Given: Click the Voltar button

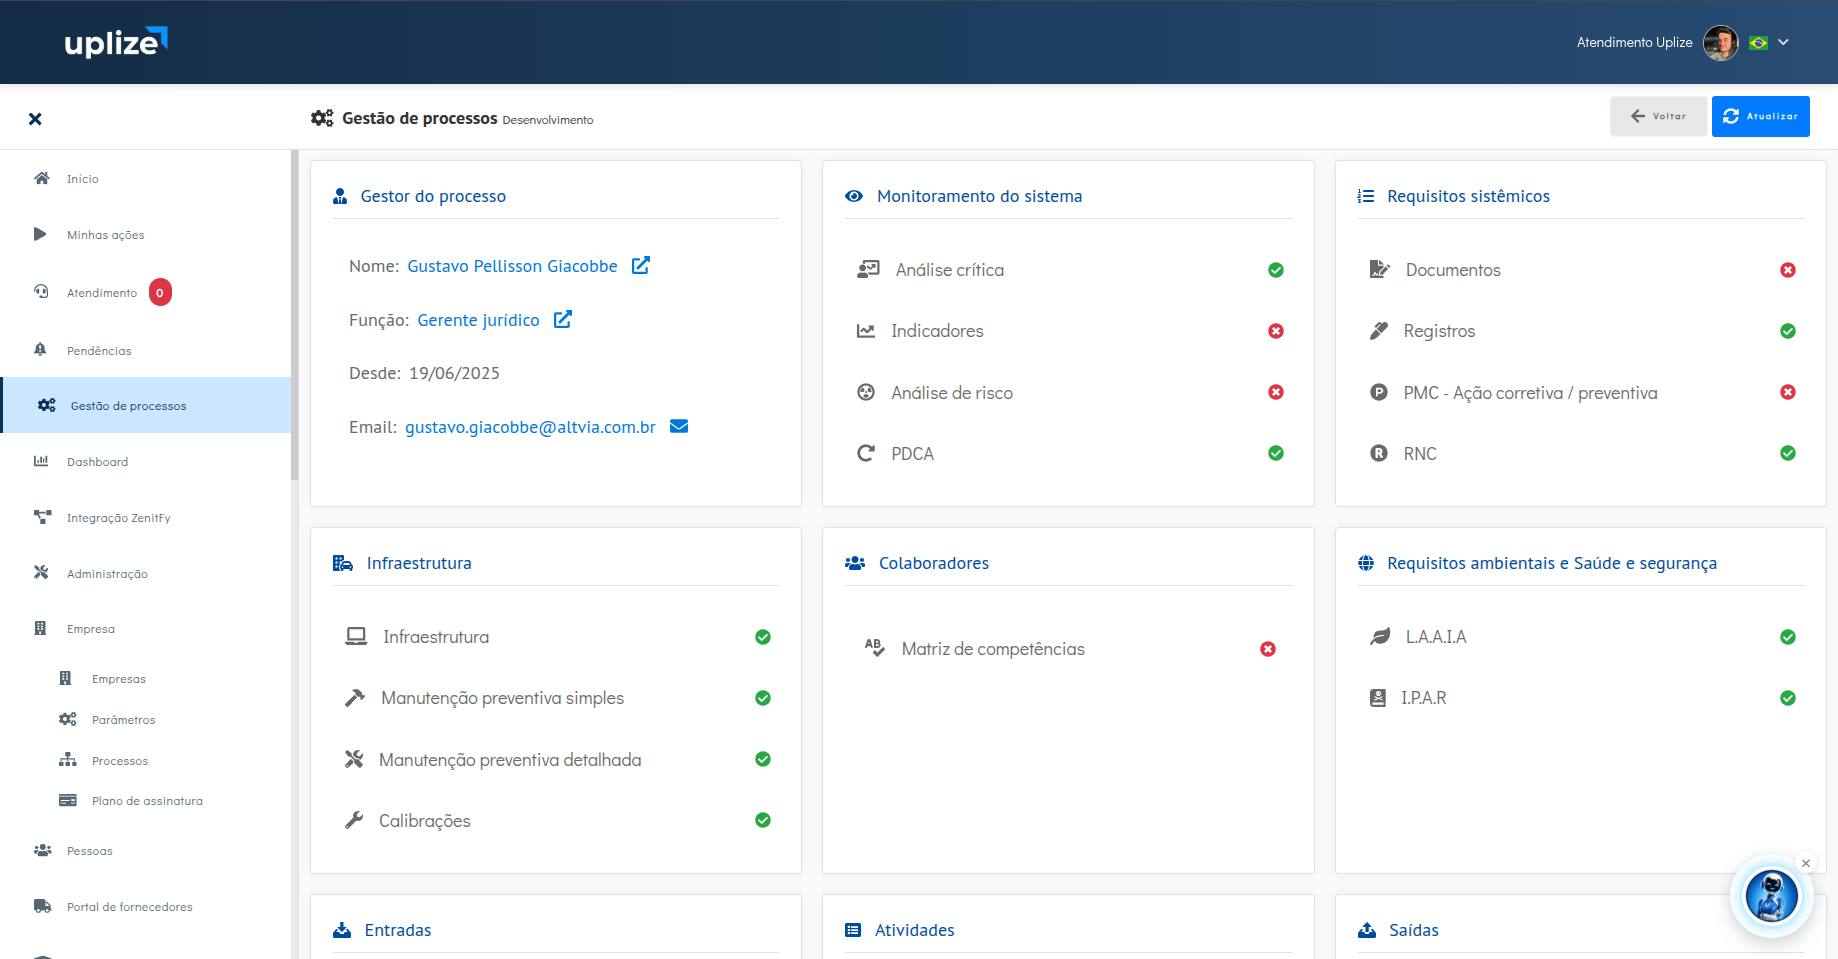Looking at the screenshot, I should click(x=1658, y=116).
